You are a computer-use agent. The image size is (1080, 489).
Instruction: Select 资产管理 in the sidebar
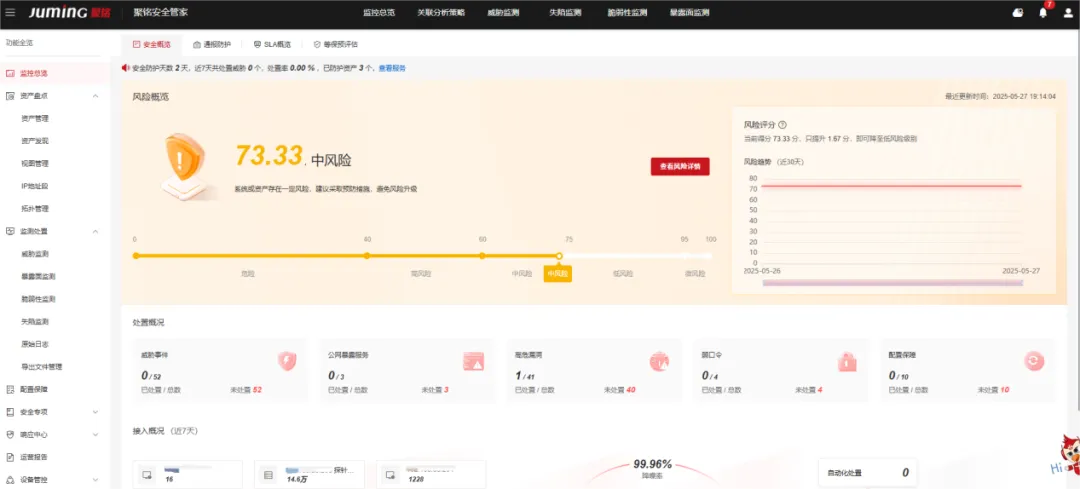[35, 118]
